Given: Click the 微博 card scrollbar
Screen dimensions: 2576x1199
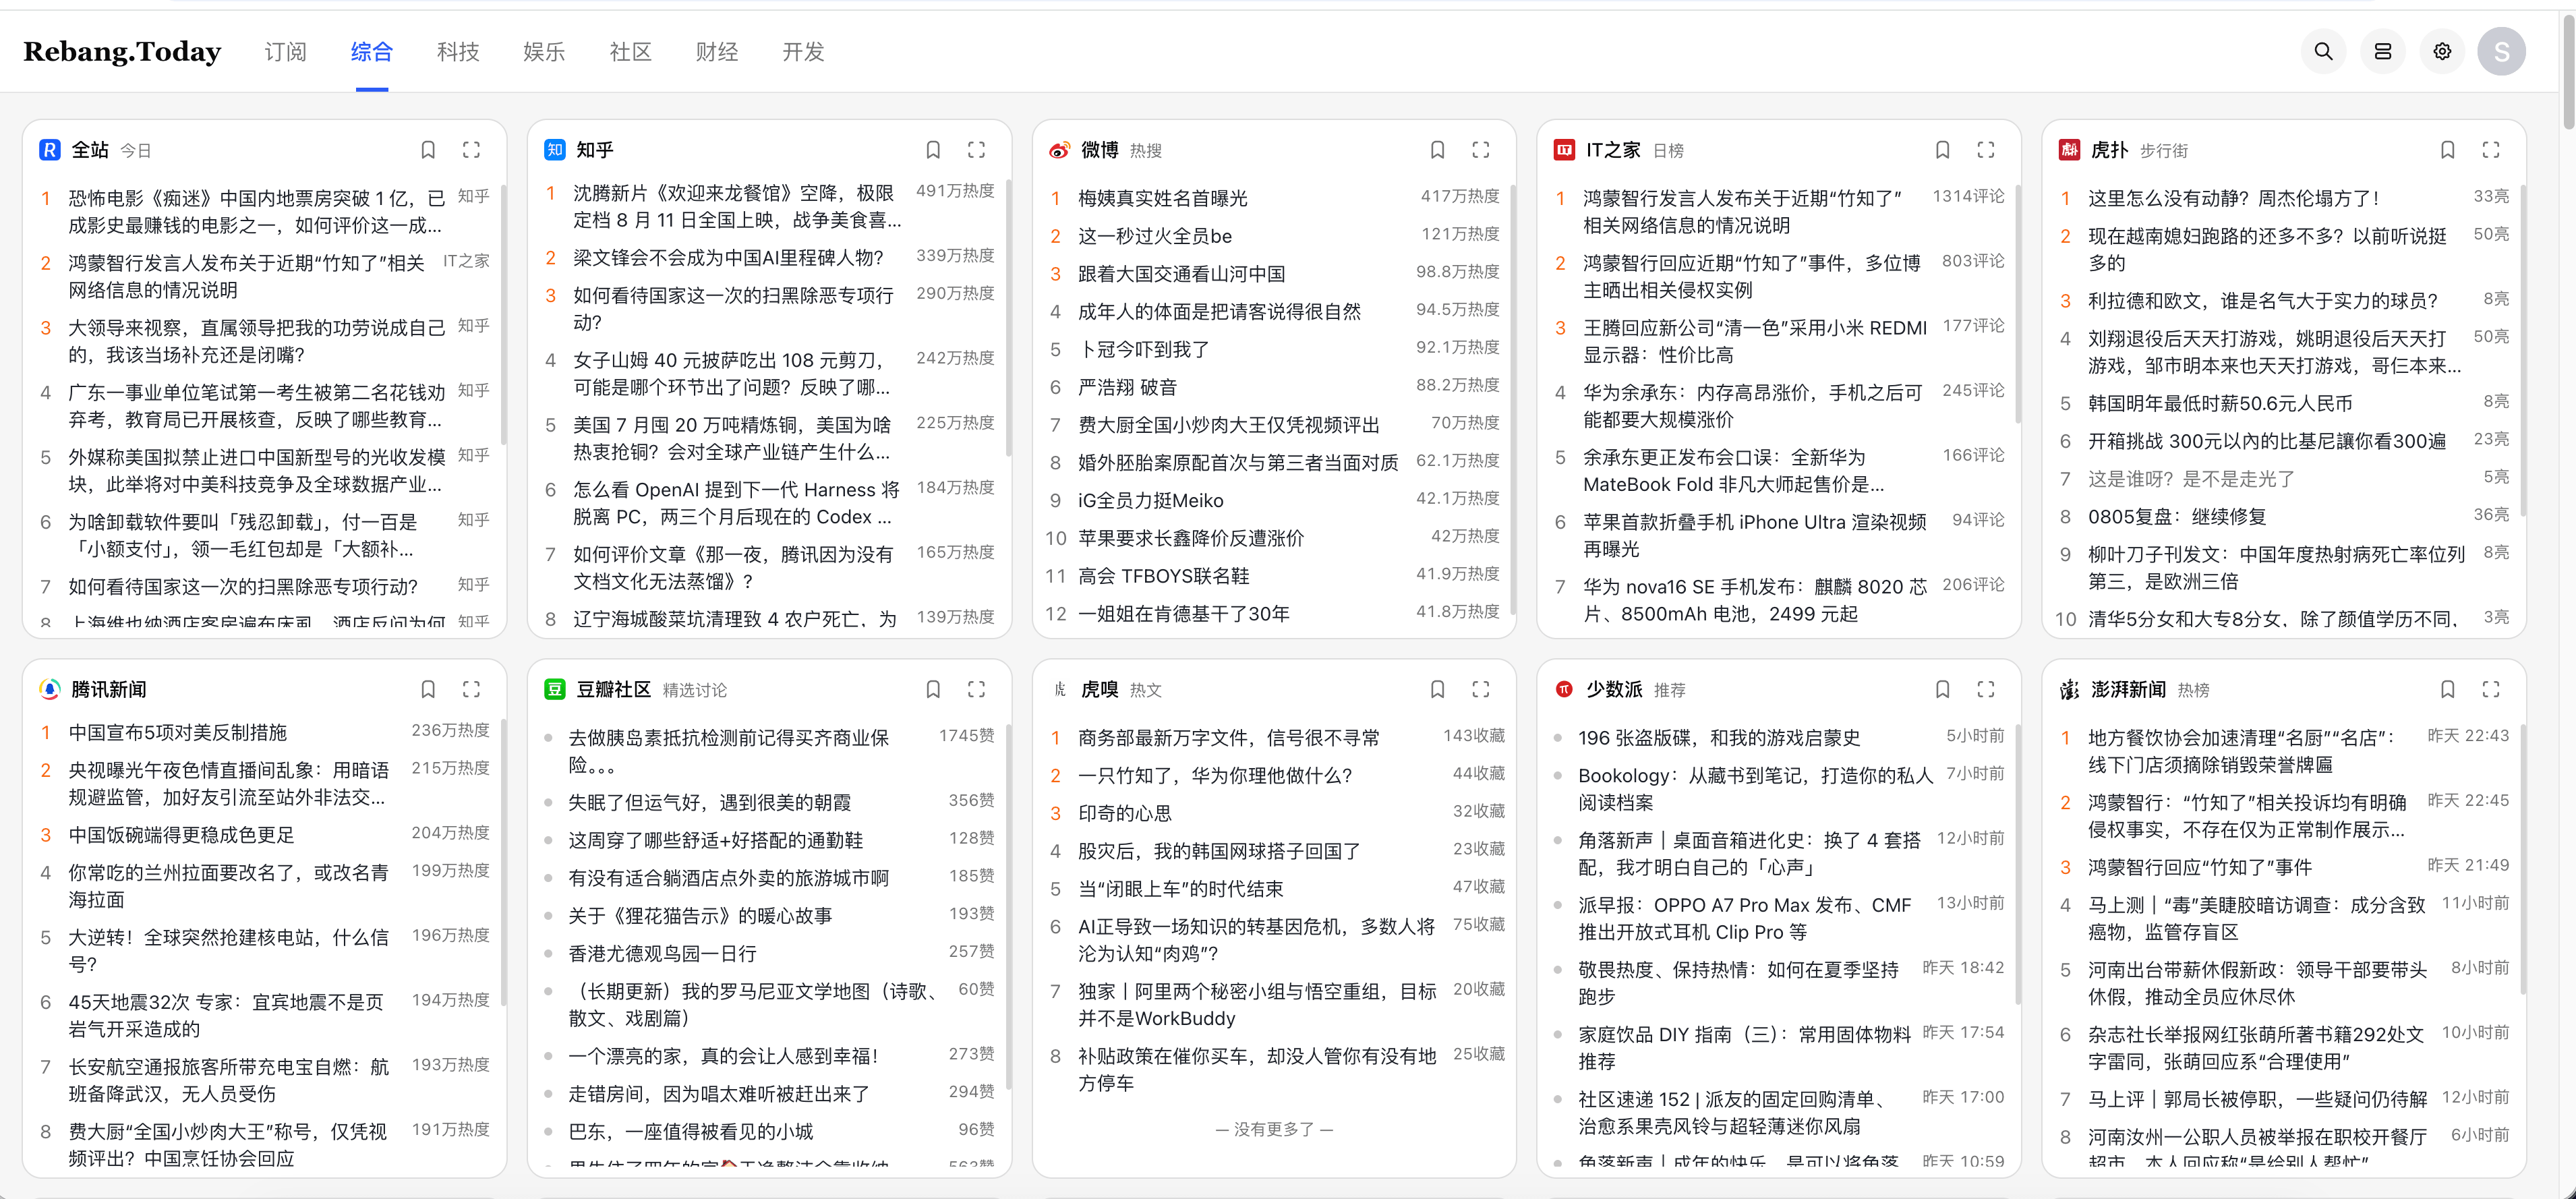Looking at the screenshot, I should pyautogui.click(x=1512, y=400).
